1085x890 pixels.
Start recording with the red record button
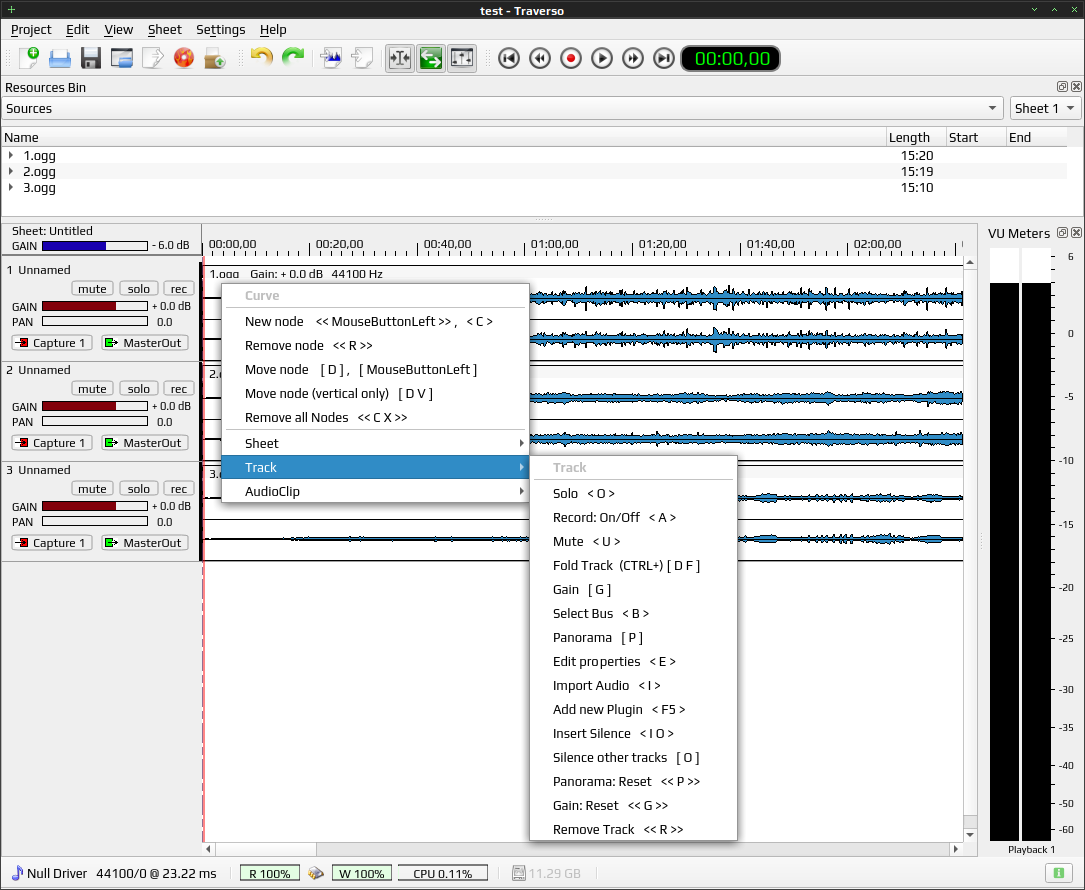click(x=571, y=58)
